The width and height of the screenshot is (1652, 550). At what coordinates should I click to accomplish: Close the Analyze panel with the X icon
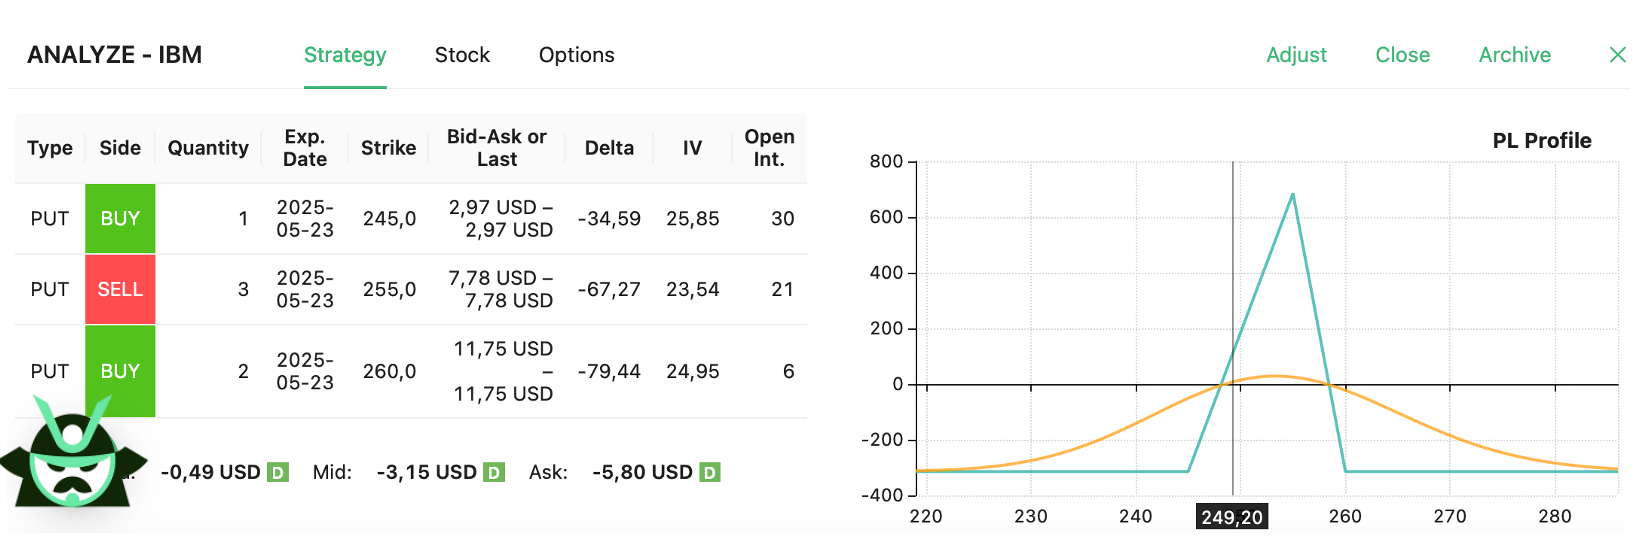click(x=1617, y=55)
